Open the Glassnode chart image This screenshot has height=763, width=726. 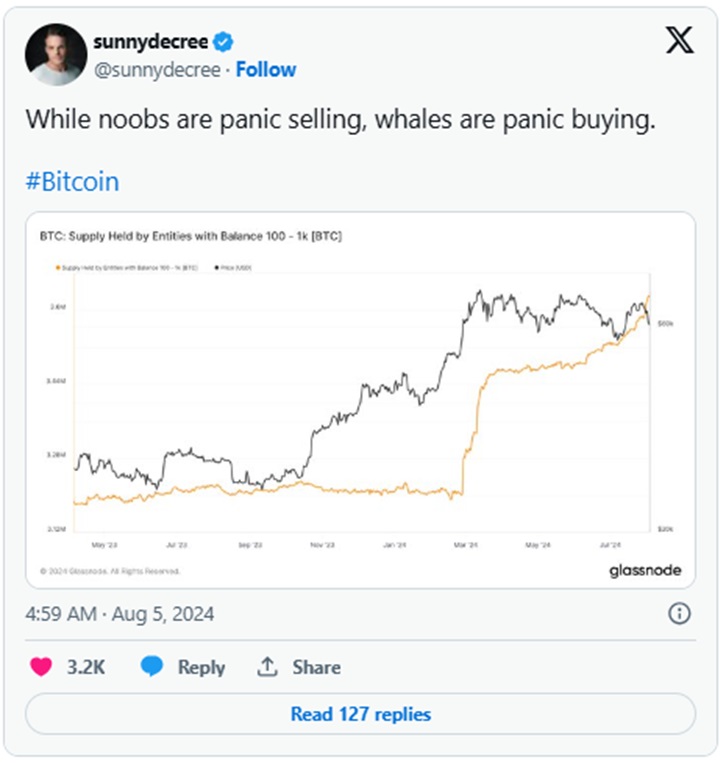[x=361, y=400]
